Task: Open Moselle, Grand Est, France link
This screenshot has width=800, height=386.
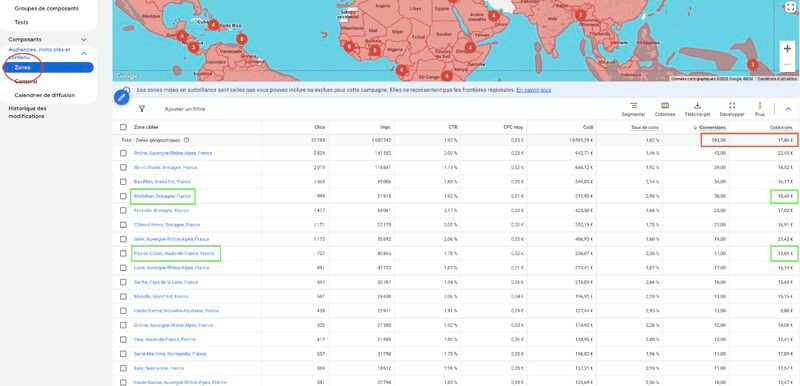Action: pos(161,296)
